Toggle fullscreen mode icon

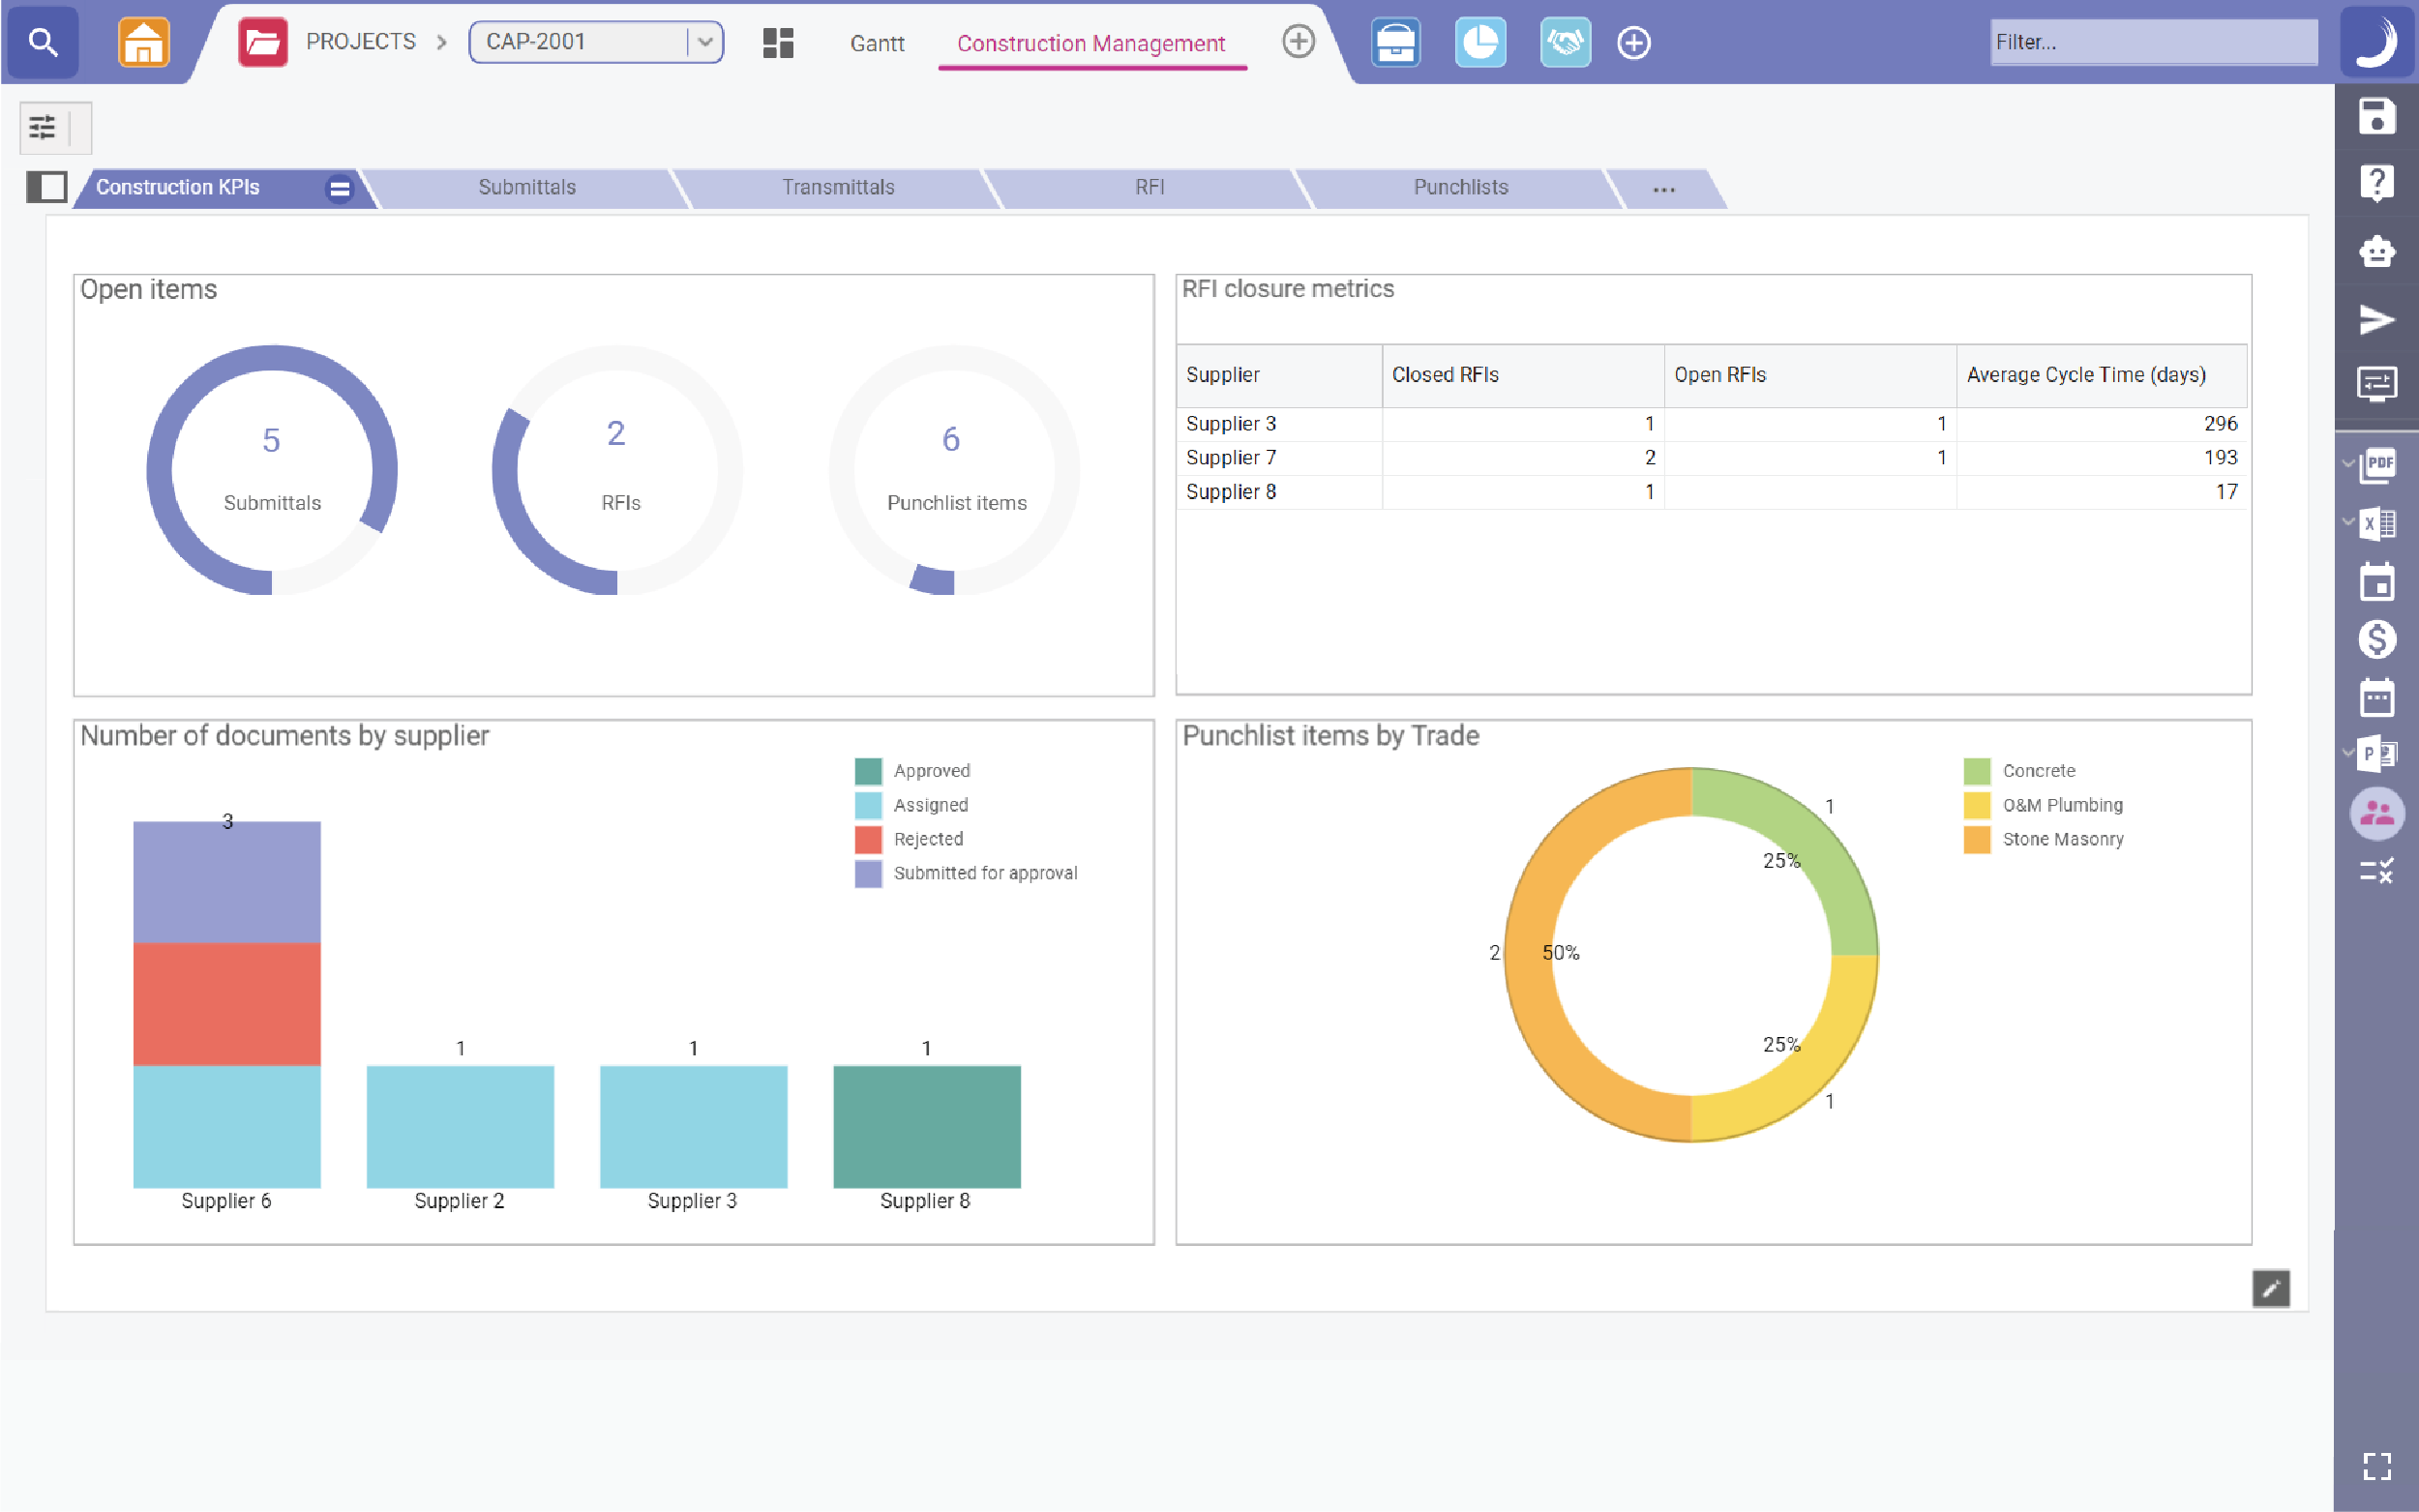coord(2376,1466)
